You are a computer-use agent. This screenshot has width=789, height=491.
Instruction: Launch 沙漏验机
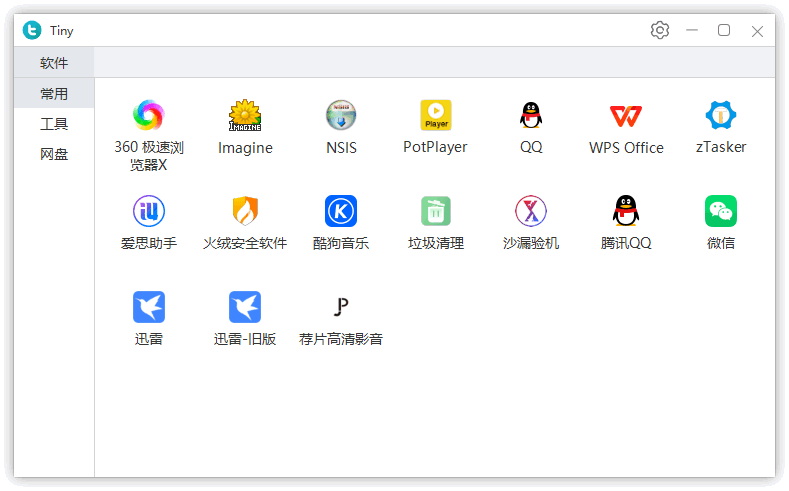click(531, 211)
